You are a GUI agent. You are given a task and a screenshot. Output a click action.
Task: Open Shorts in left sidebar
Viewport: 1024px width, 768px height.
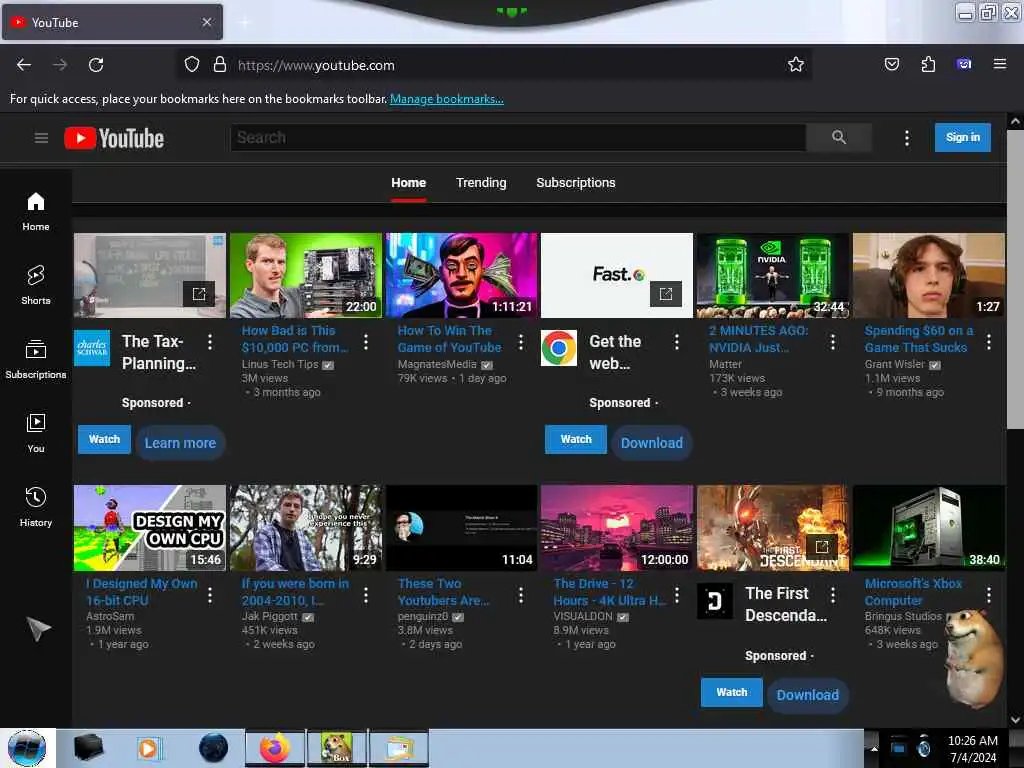(x=36, y=285)
